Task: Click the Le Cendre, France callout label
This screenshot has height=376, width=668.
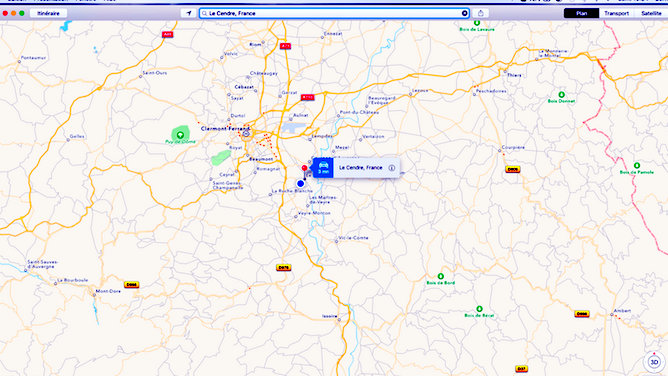Action: click(360, 168)
